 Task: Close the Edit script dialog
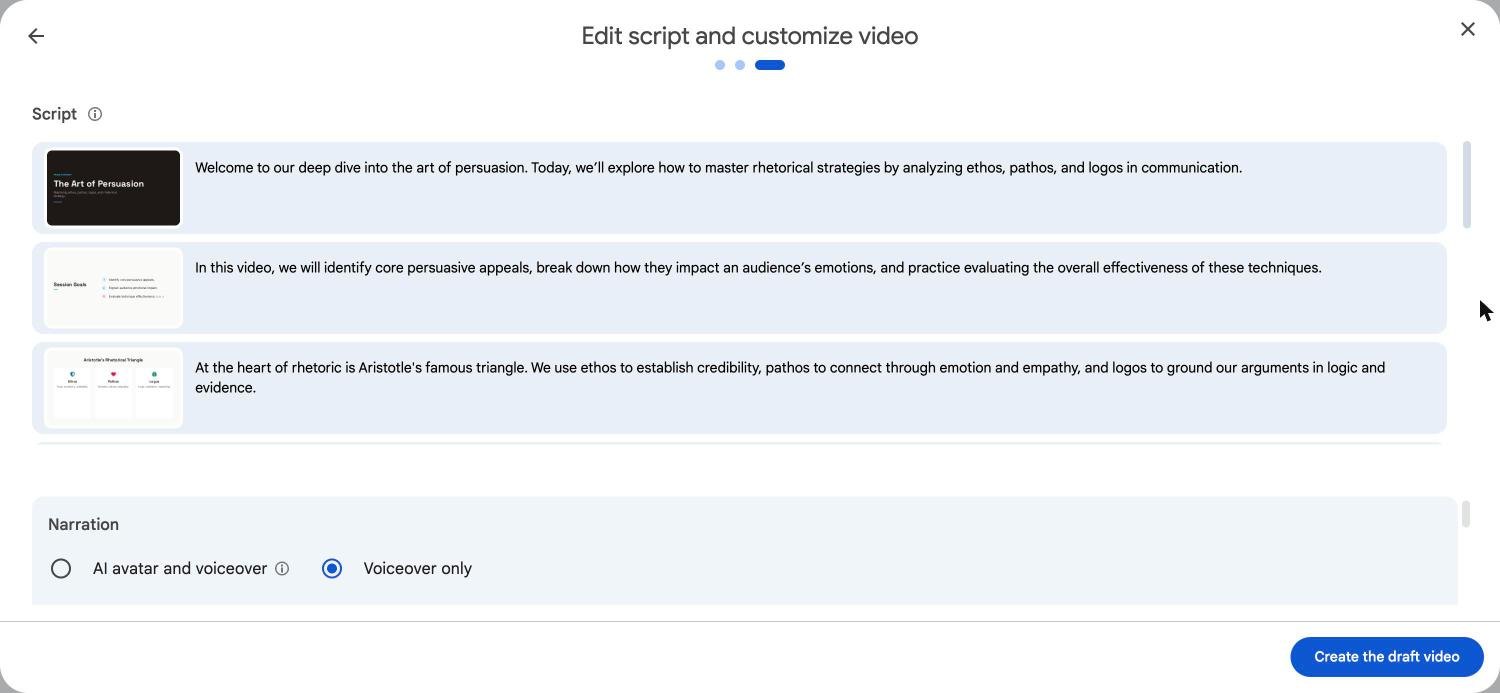pos(1467,30)
